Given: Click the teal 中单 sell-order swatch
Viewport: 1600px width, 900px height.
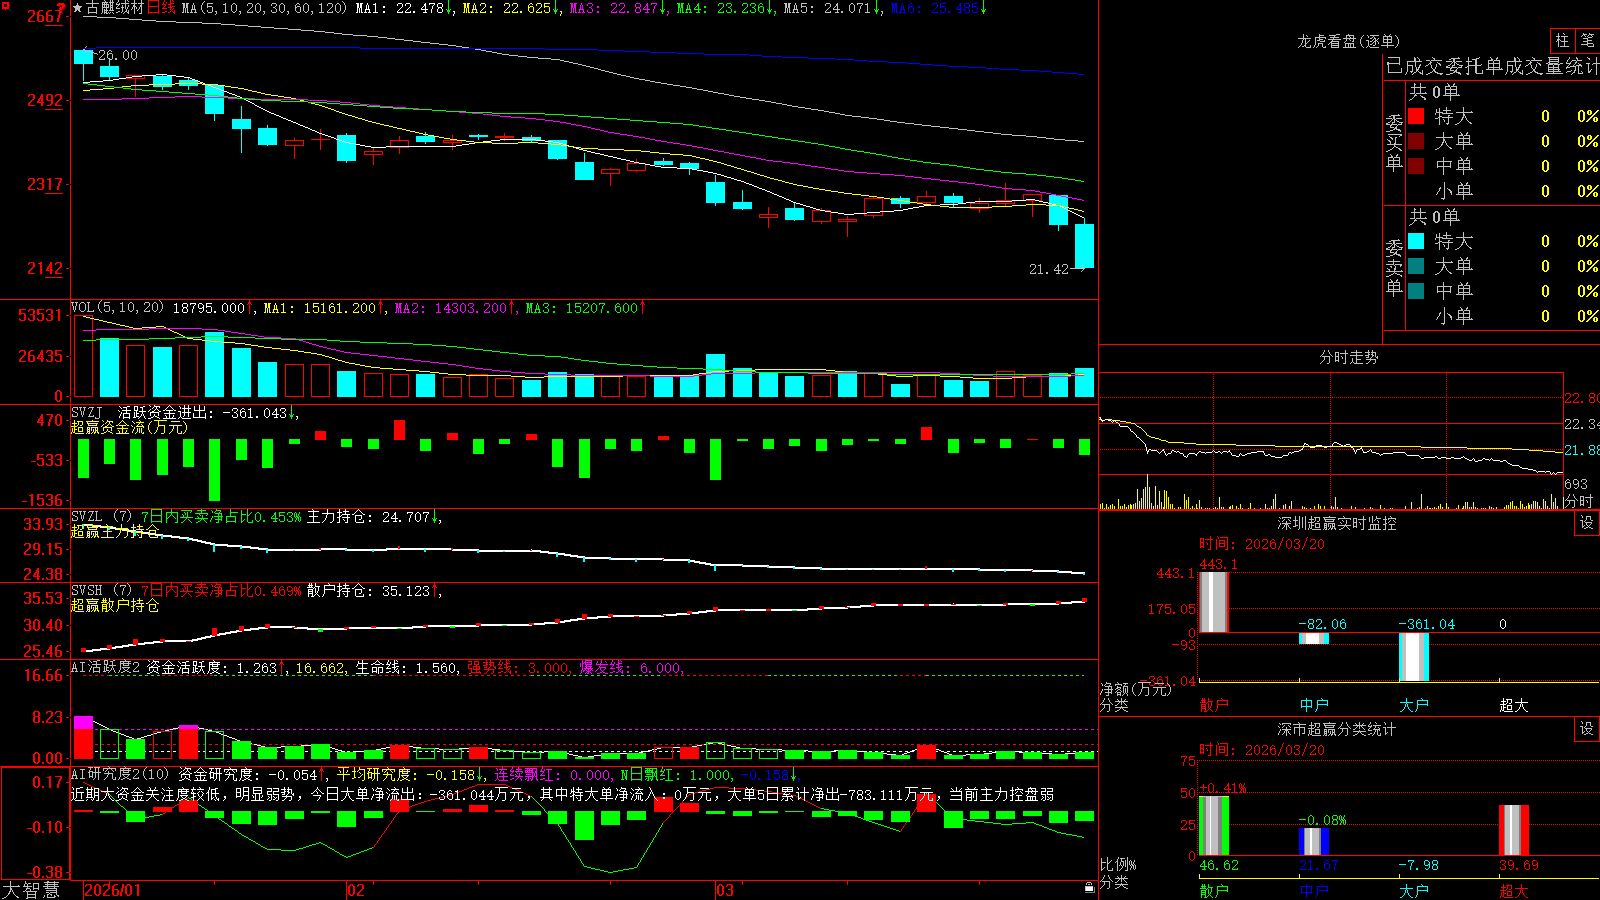Looking at the screenshot, I should pyautogui.click(x=1416, y=290).
